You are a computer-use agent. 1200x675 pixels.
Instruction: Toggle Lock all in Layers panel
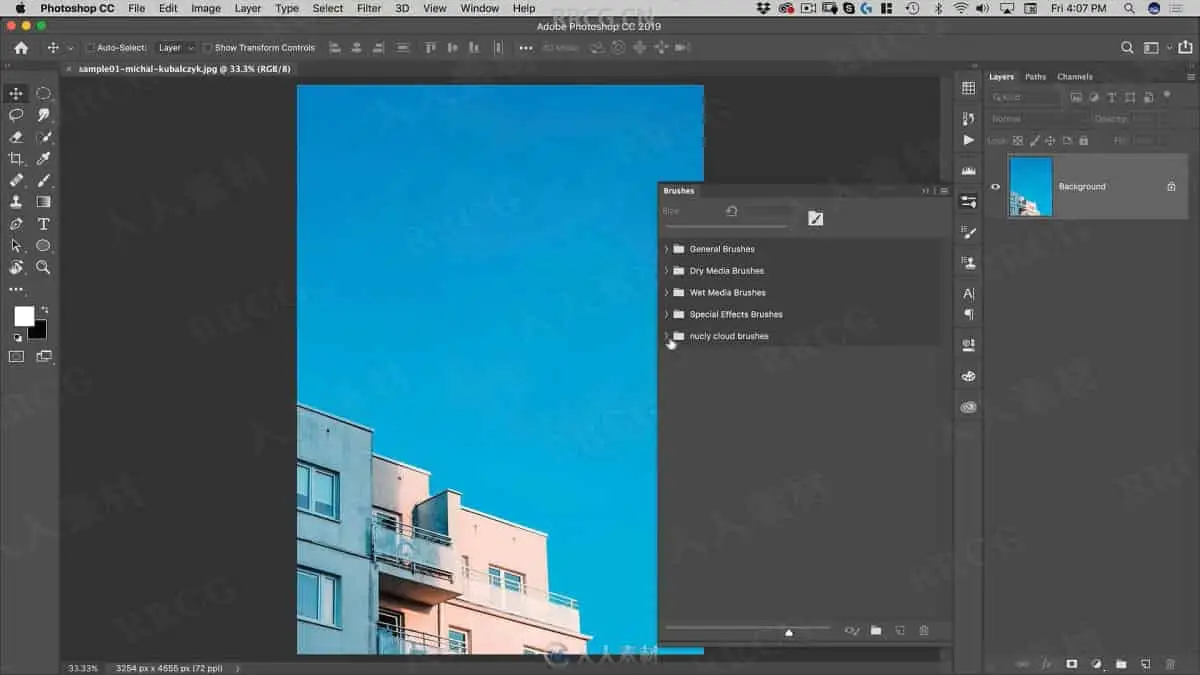click(1083, 141)
